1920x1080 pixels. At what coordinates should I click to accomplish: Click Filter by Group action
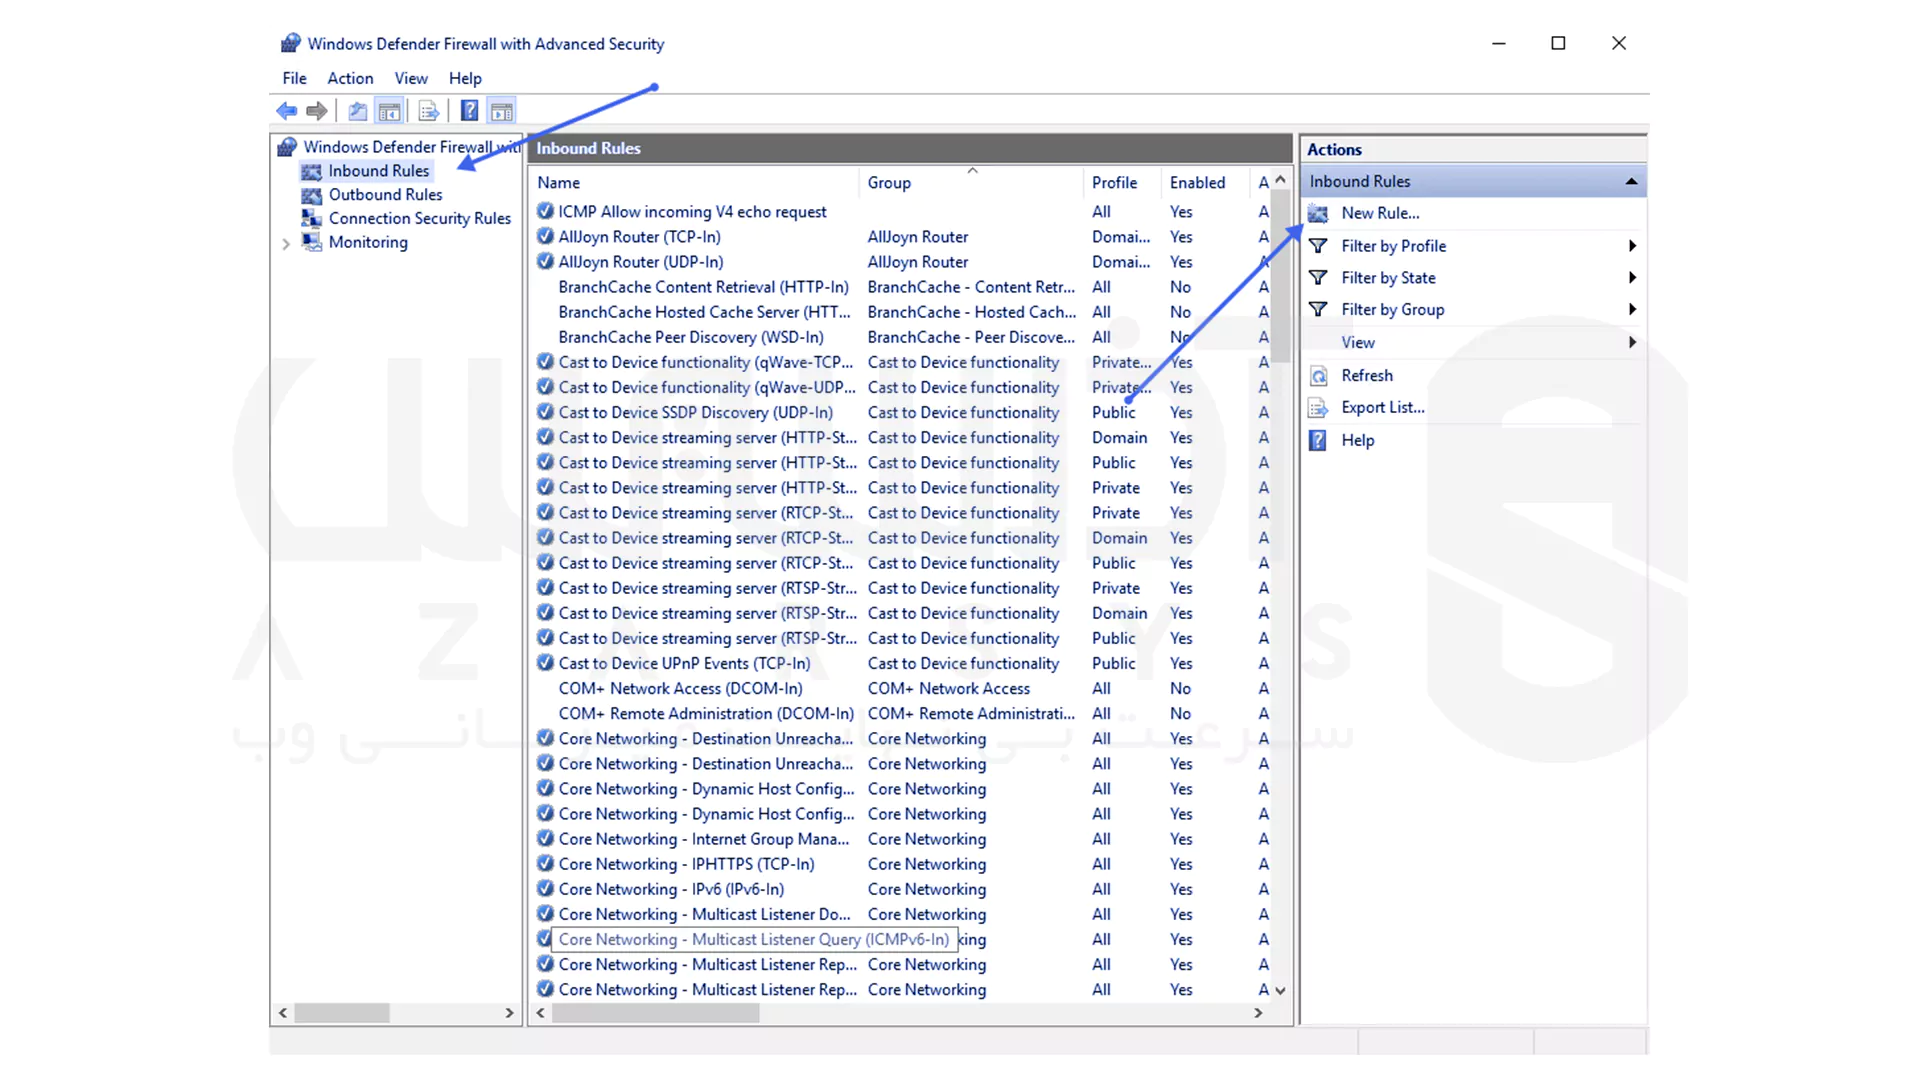[x=1392, y=310]
